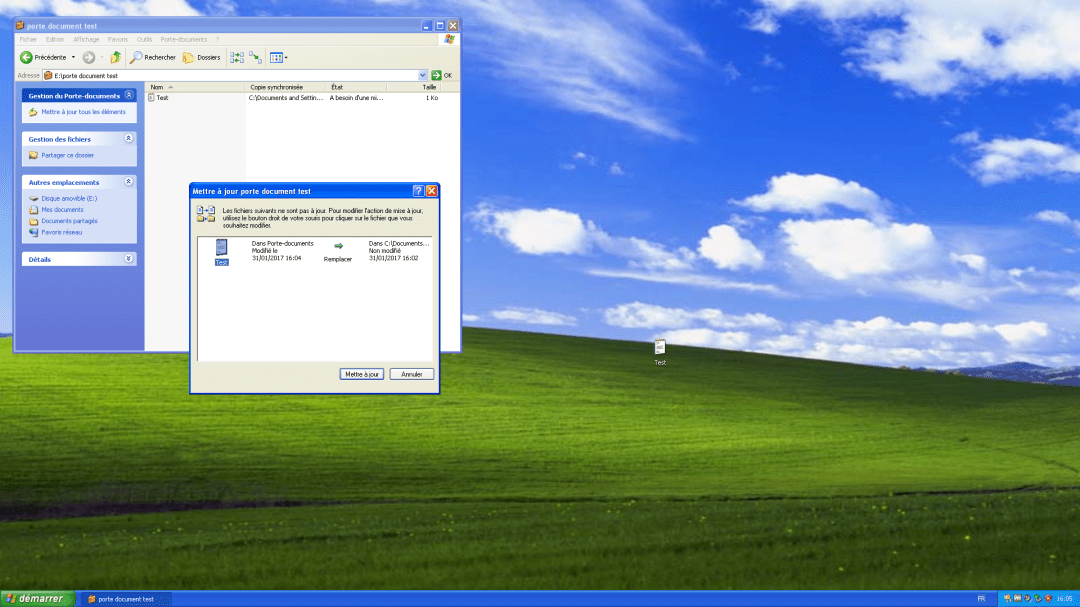Open the Affichage menu
This screenshot has width=1080, height=607.
pos(86,39)
